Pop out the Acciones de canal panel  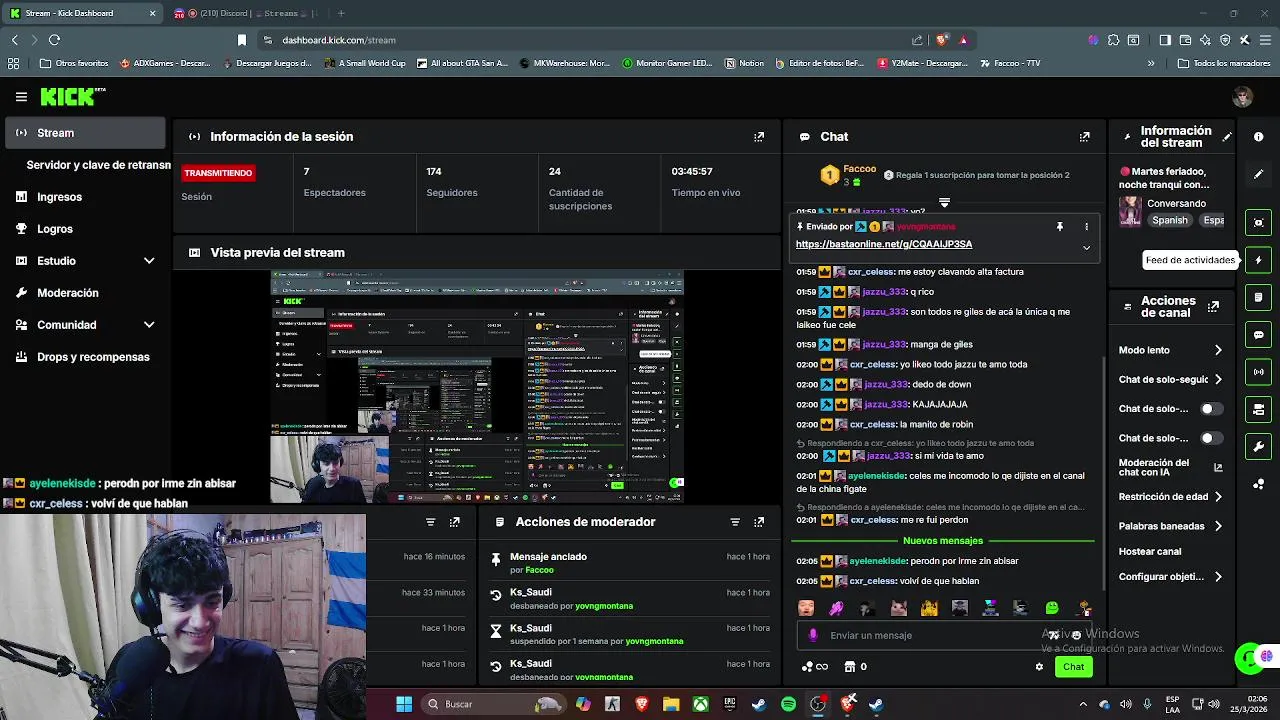tap(1213, 306)
